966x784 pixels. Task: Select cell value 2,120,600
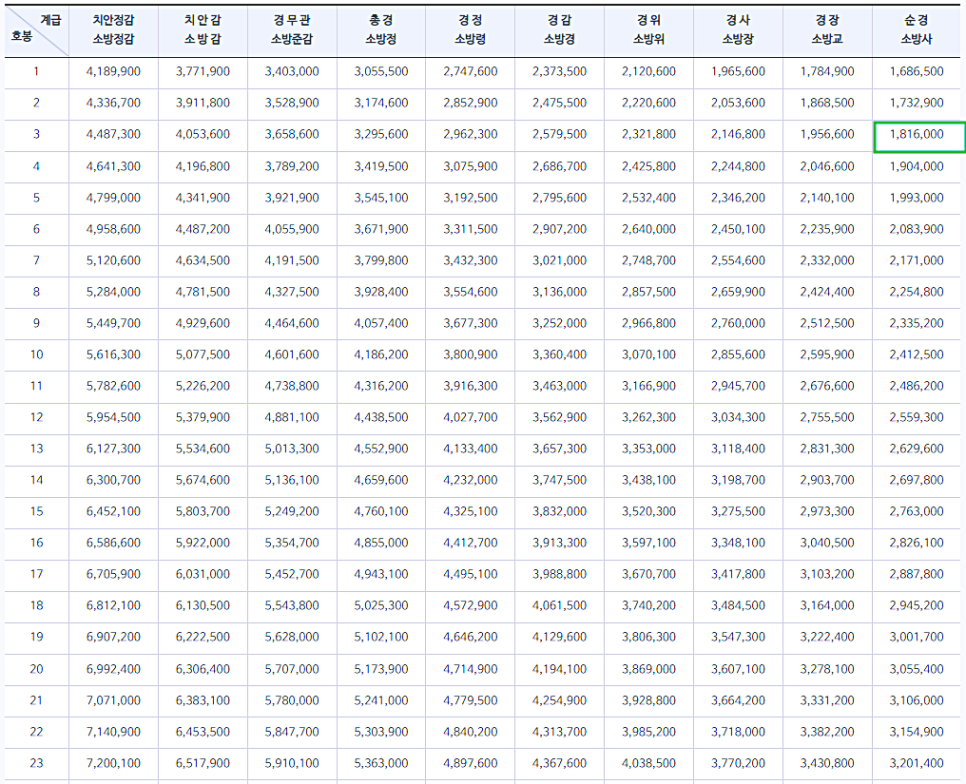coord(649,71)
